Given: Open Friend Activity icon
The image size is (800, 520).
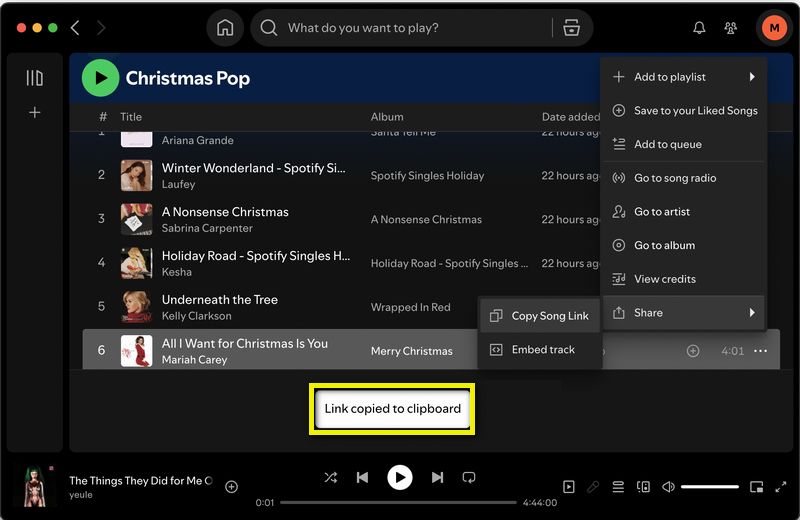Looking at the screenshot, I should 731,28.
